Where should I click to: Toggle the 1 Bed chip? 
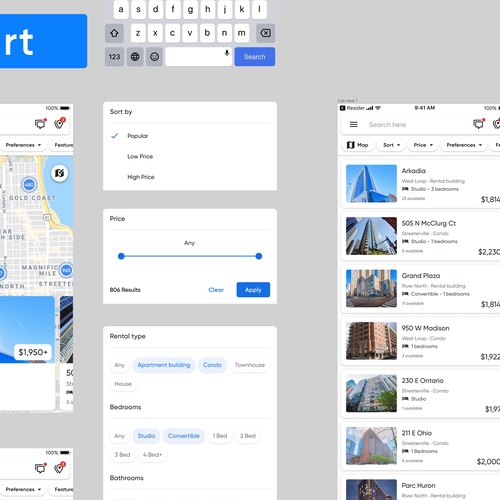tap(220, 436)
